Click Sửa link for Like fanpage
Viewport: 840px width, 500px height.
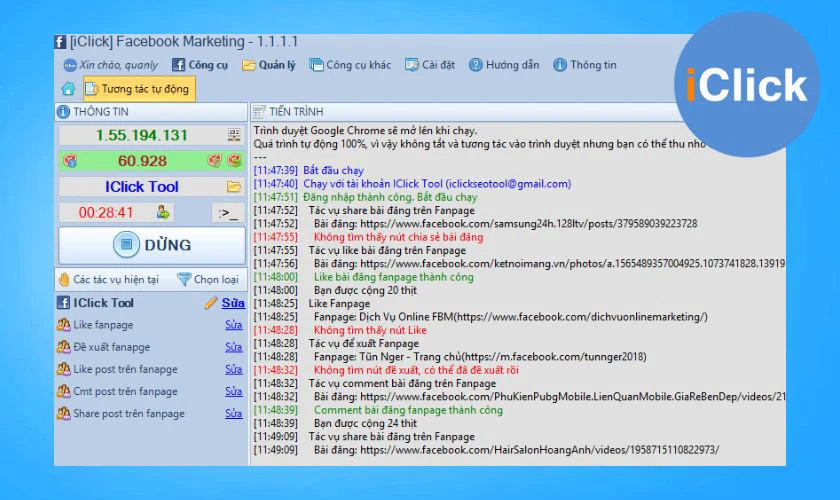click(234, 325)
